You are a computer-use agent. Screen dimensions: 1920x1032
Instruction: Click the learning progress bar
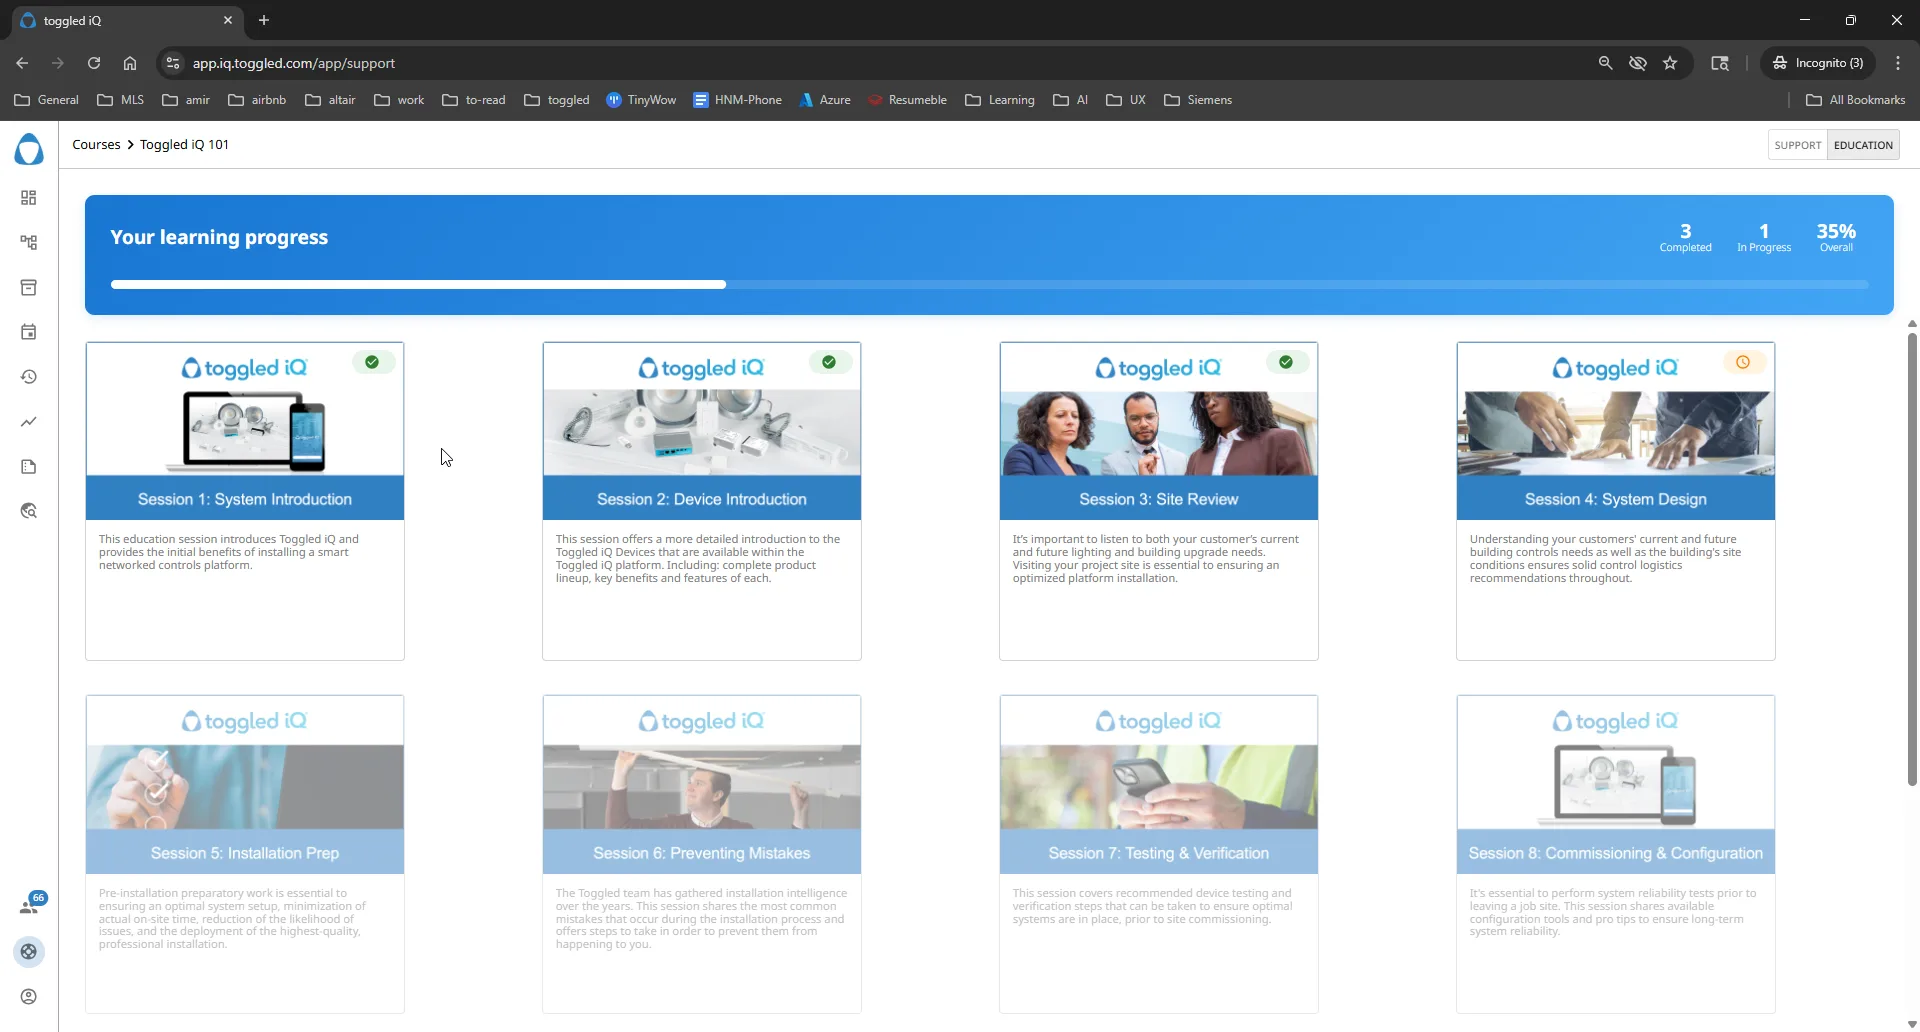click(x=990, y=285)
